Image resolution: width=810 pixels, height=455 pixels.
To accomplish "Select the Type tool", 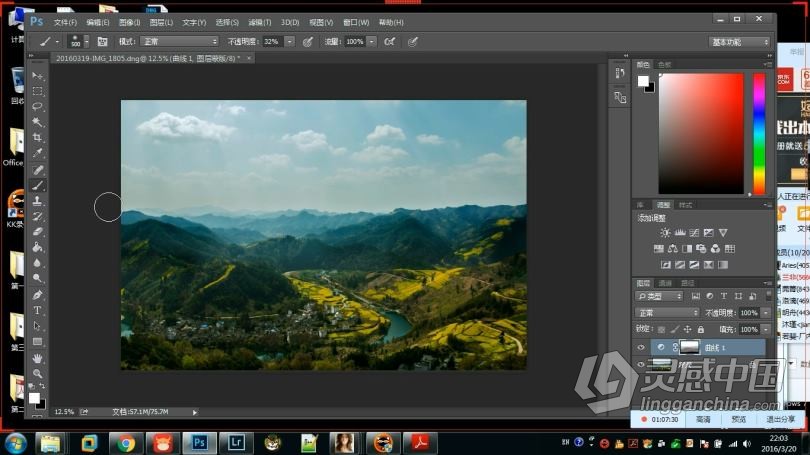I will click(38, 310).
